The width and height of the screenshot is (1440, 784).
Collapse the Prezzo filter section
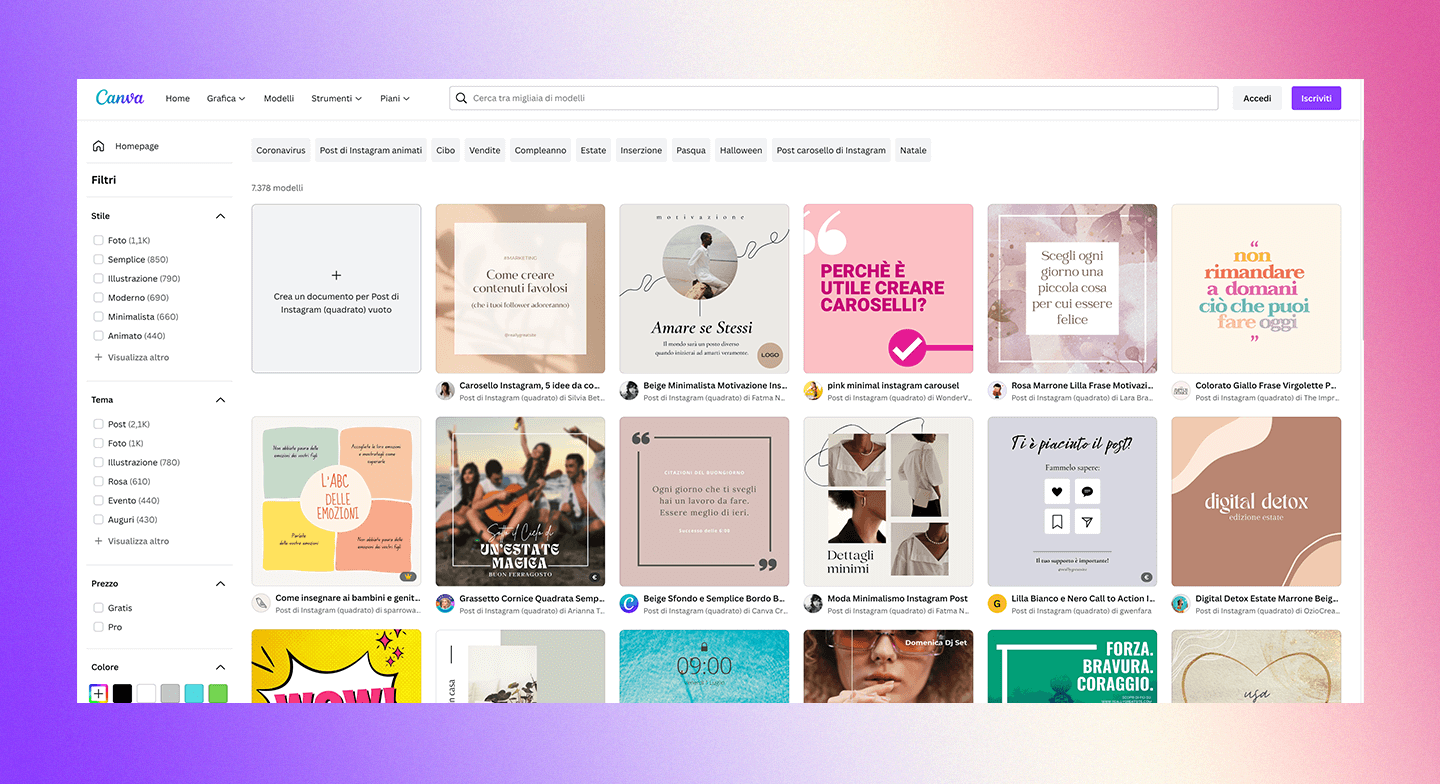click(x=221, y=583)
